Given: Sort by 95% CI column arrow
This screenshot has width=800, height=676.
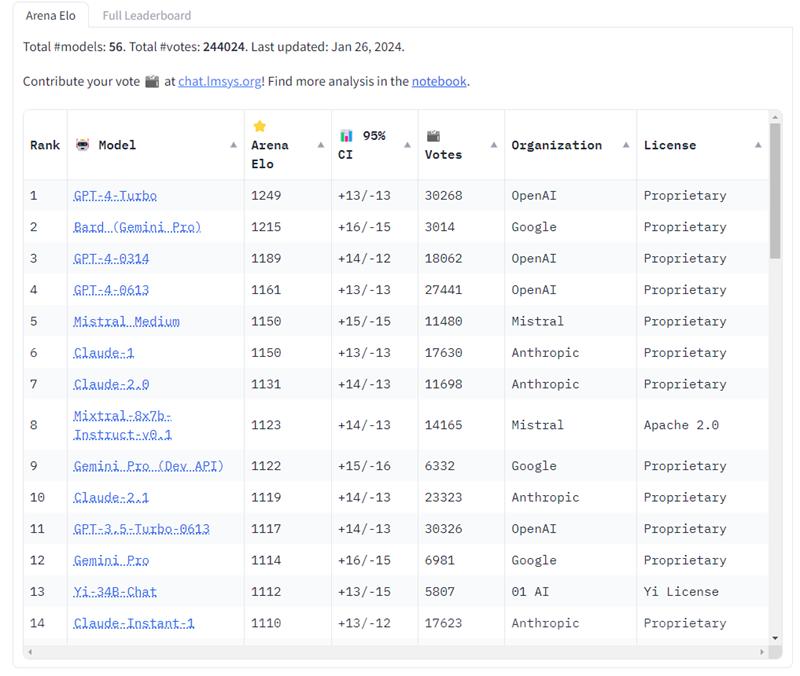Looking at the screenshot, I should (x=407, y=145).
